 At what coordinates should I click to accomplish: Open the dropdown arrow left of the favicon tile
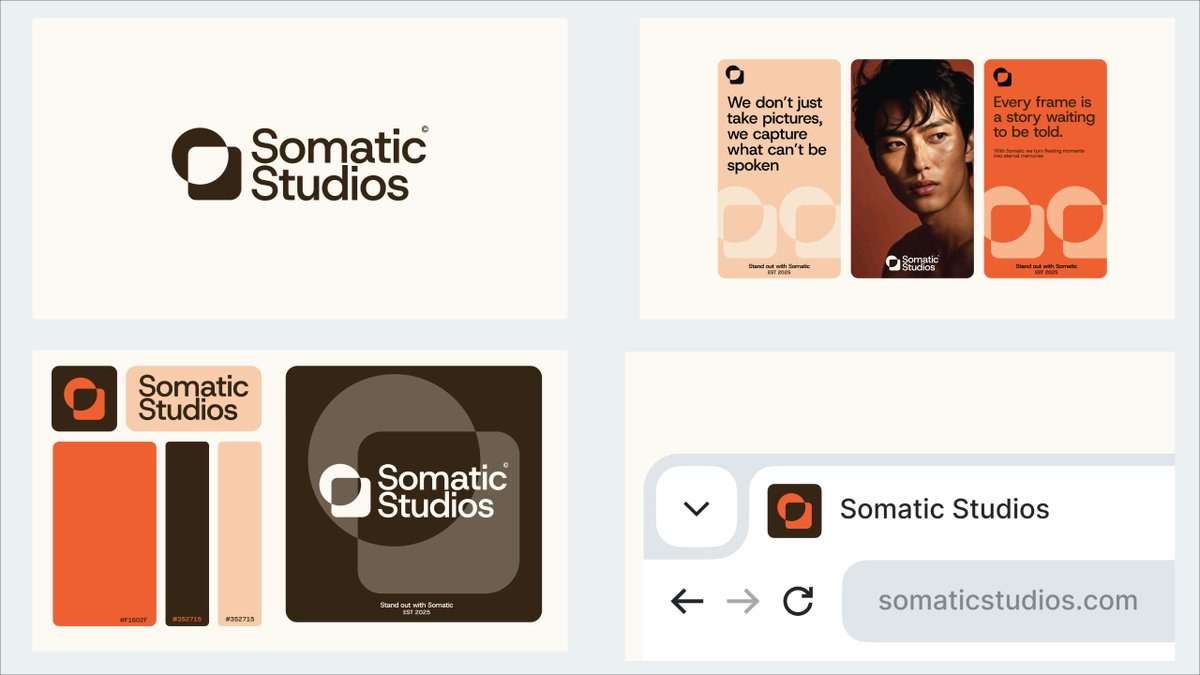tap(696, 508)
